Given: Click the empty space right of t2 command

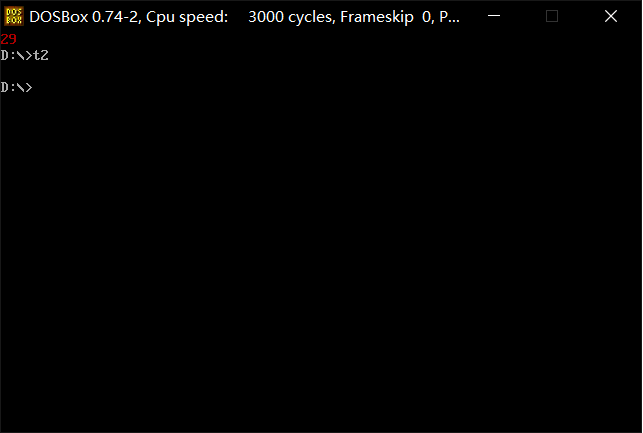Looking at the screenshot, I should (346, 55).
